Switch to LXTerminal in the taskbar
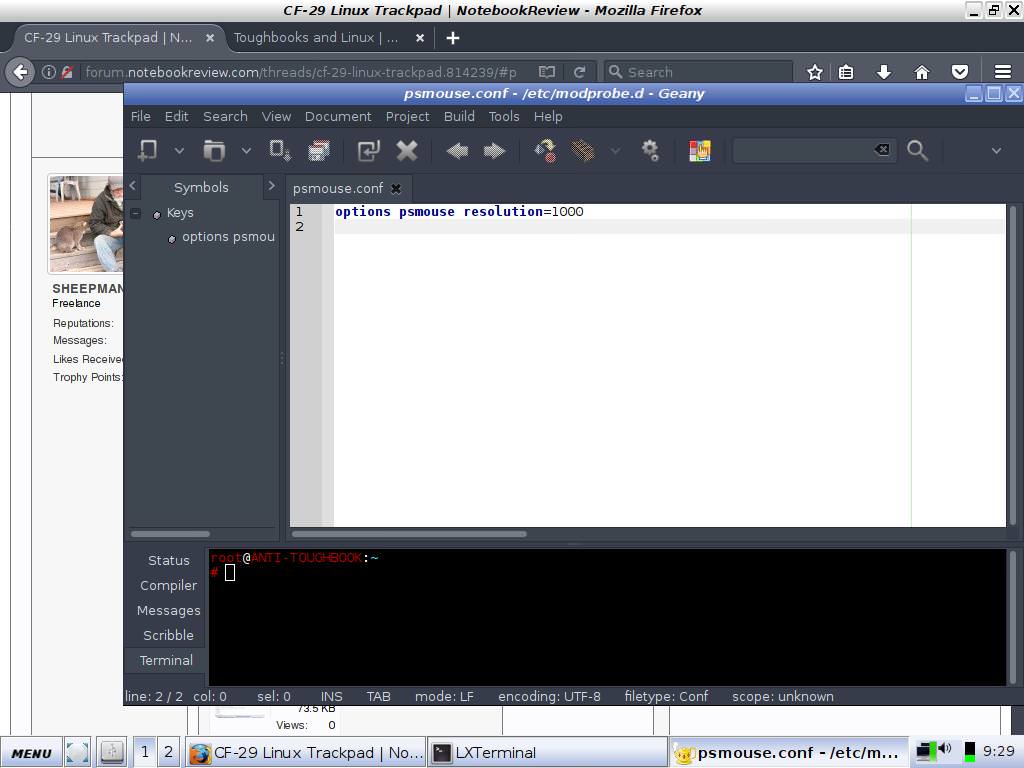The width and height of the screenshot is (1024, 768). [x=547, y=753]
